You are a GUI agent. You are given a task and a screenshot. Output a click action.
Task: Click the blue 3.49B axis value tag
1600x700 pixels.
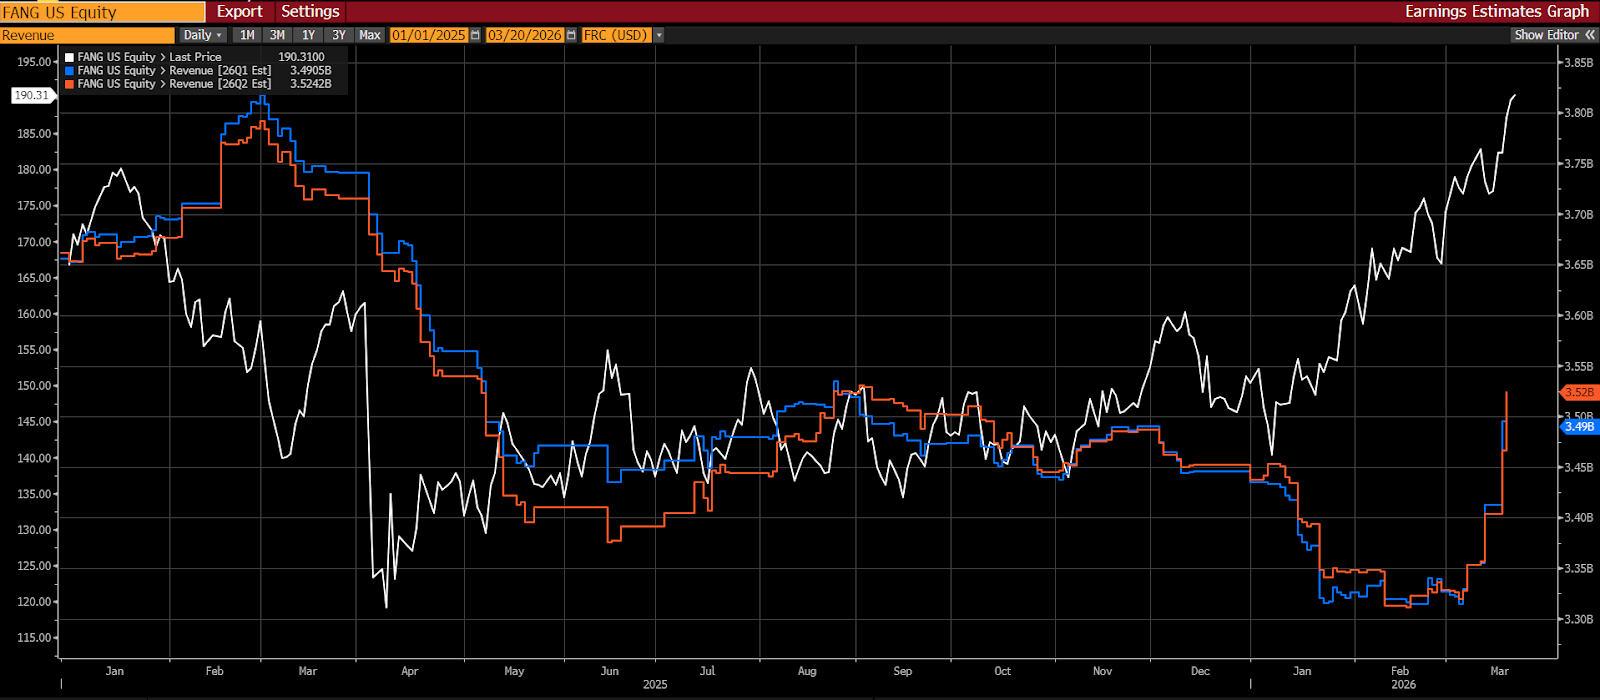coord(1578,427)
